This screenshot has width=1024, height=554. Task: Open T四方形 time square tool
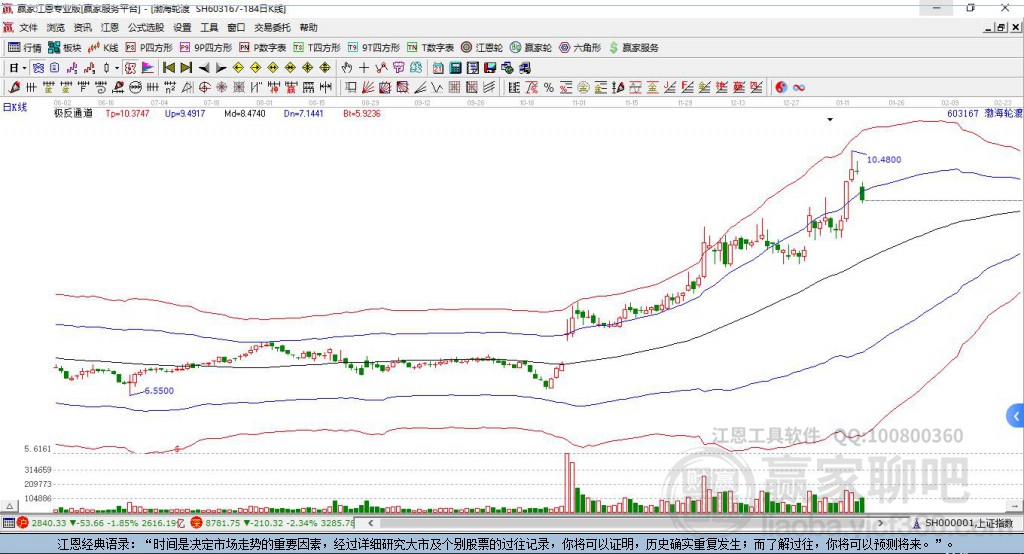317,48
